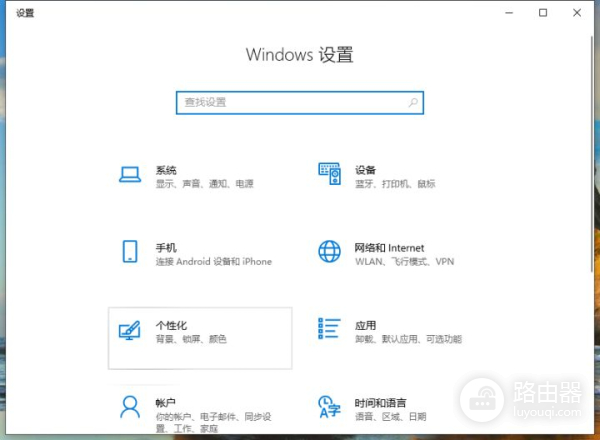The image size is (600, 440).
Task: Select the 系统 category title
Action: coord(166,170)
